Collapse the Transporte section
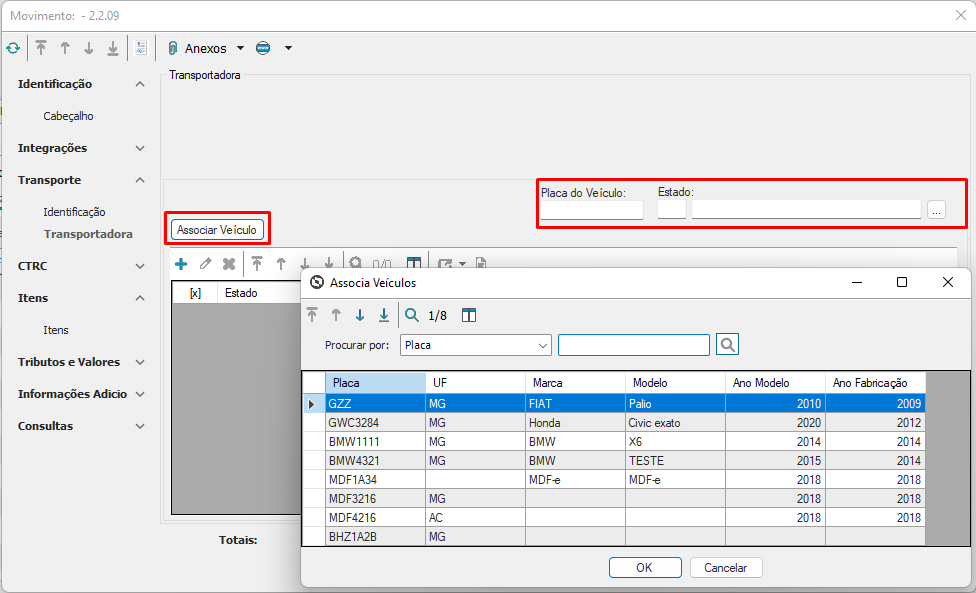The height and width of the screenshot is (593, 976). pyautogui.click(x=140, y=180)
